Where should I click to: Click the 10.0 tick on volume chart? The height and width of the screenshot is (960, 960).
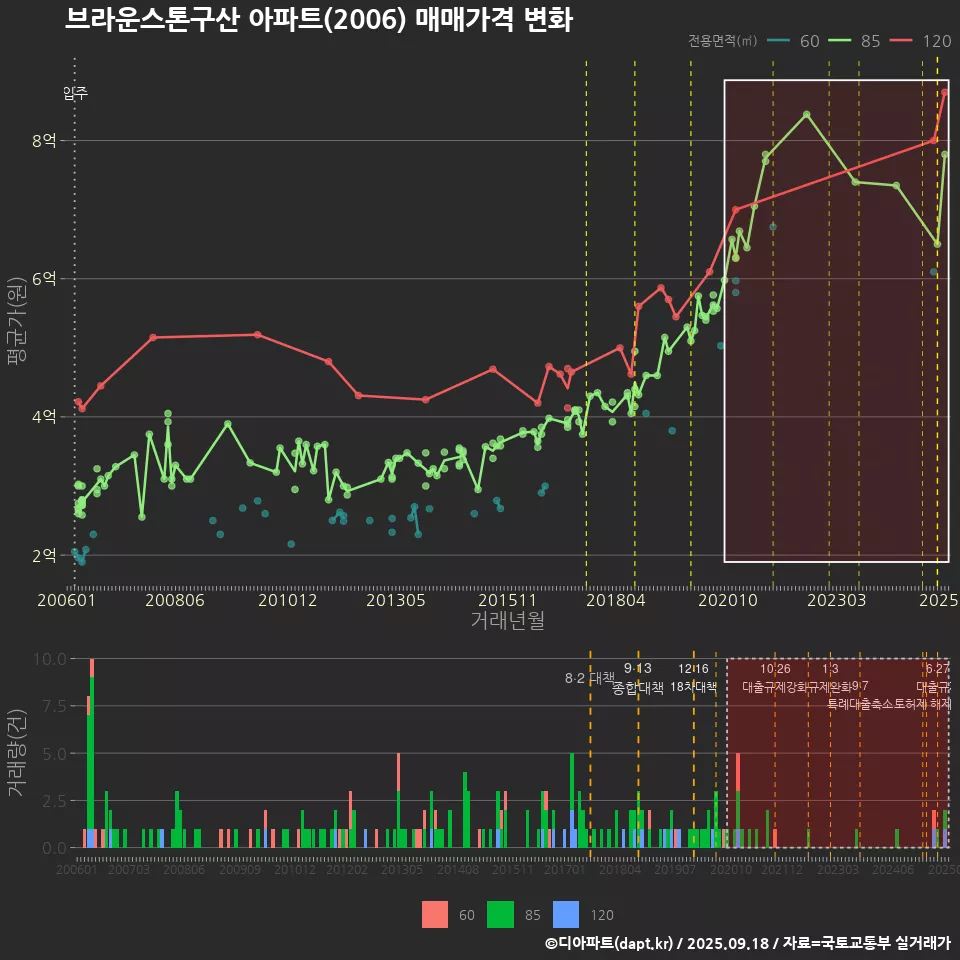[x=50, y=659]
